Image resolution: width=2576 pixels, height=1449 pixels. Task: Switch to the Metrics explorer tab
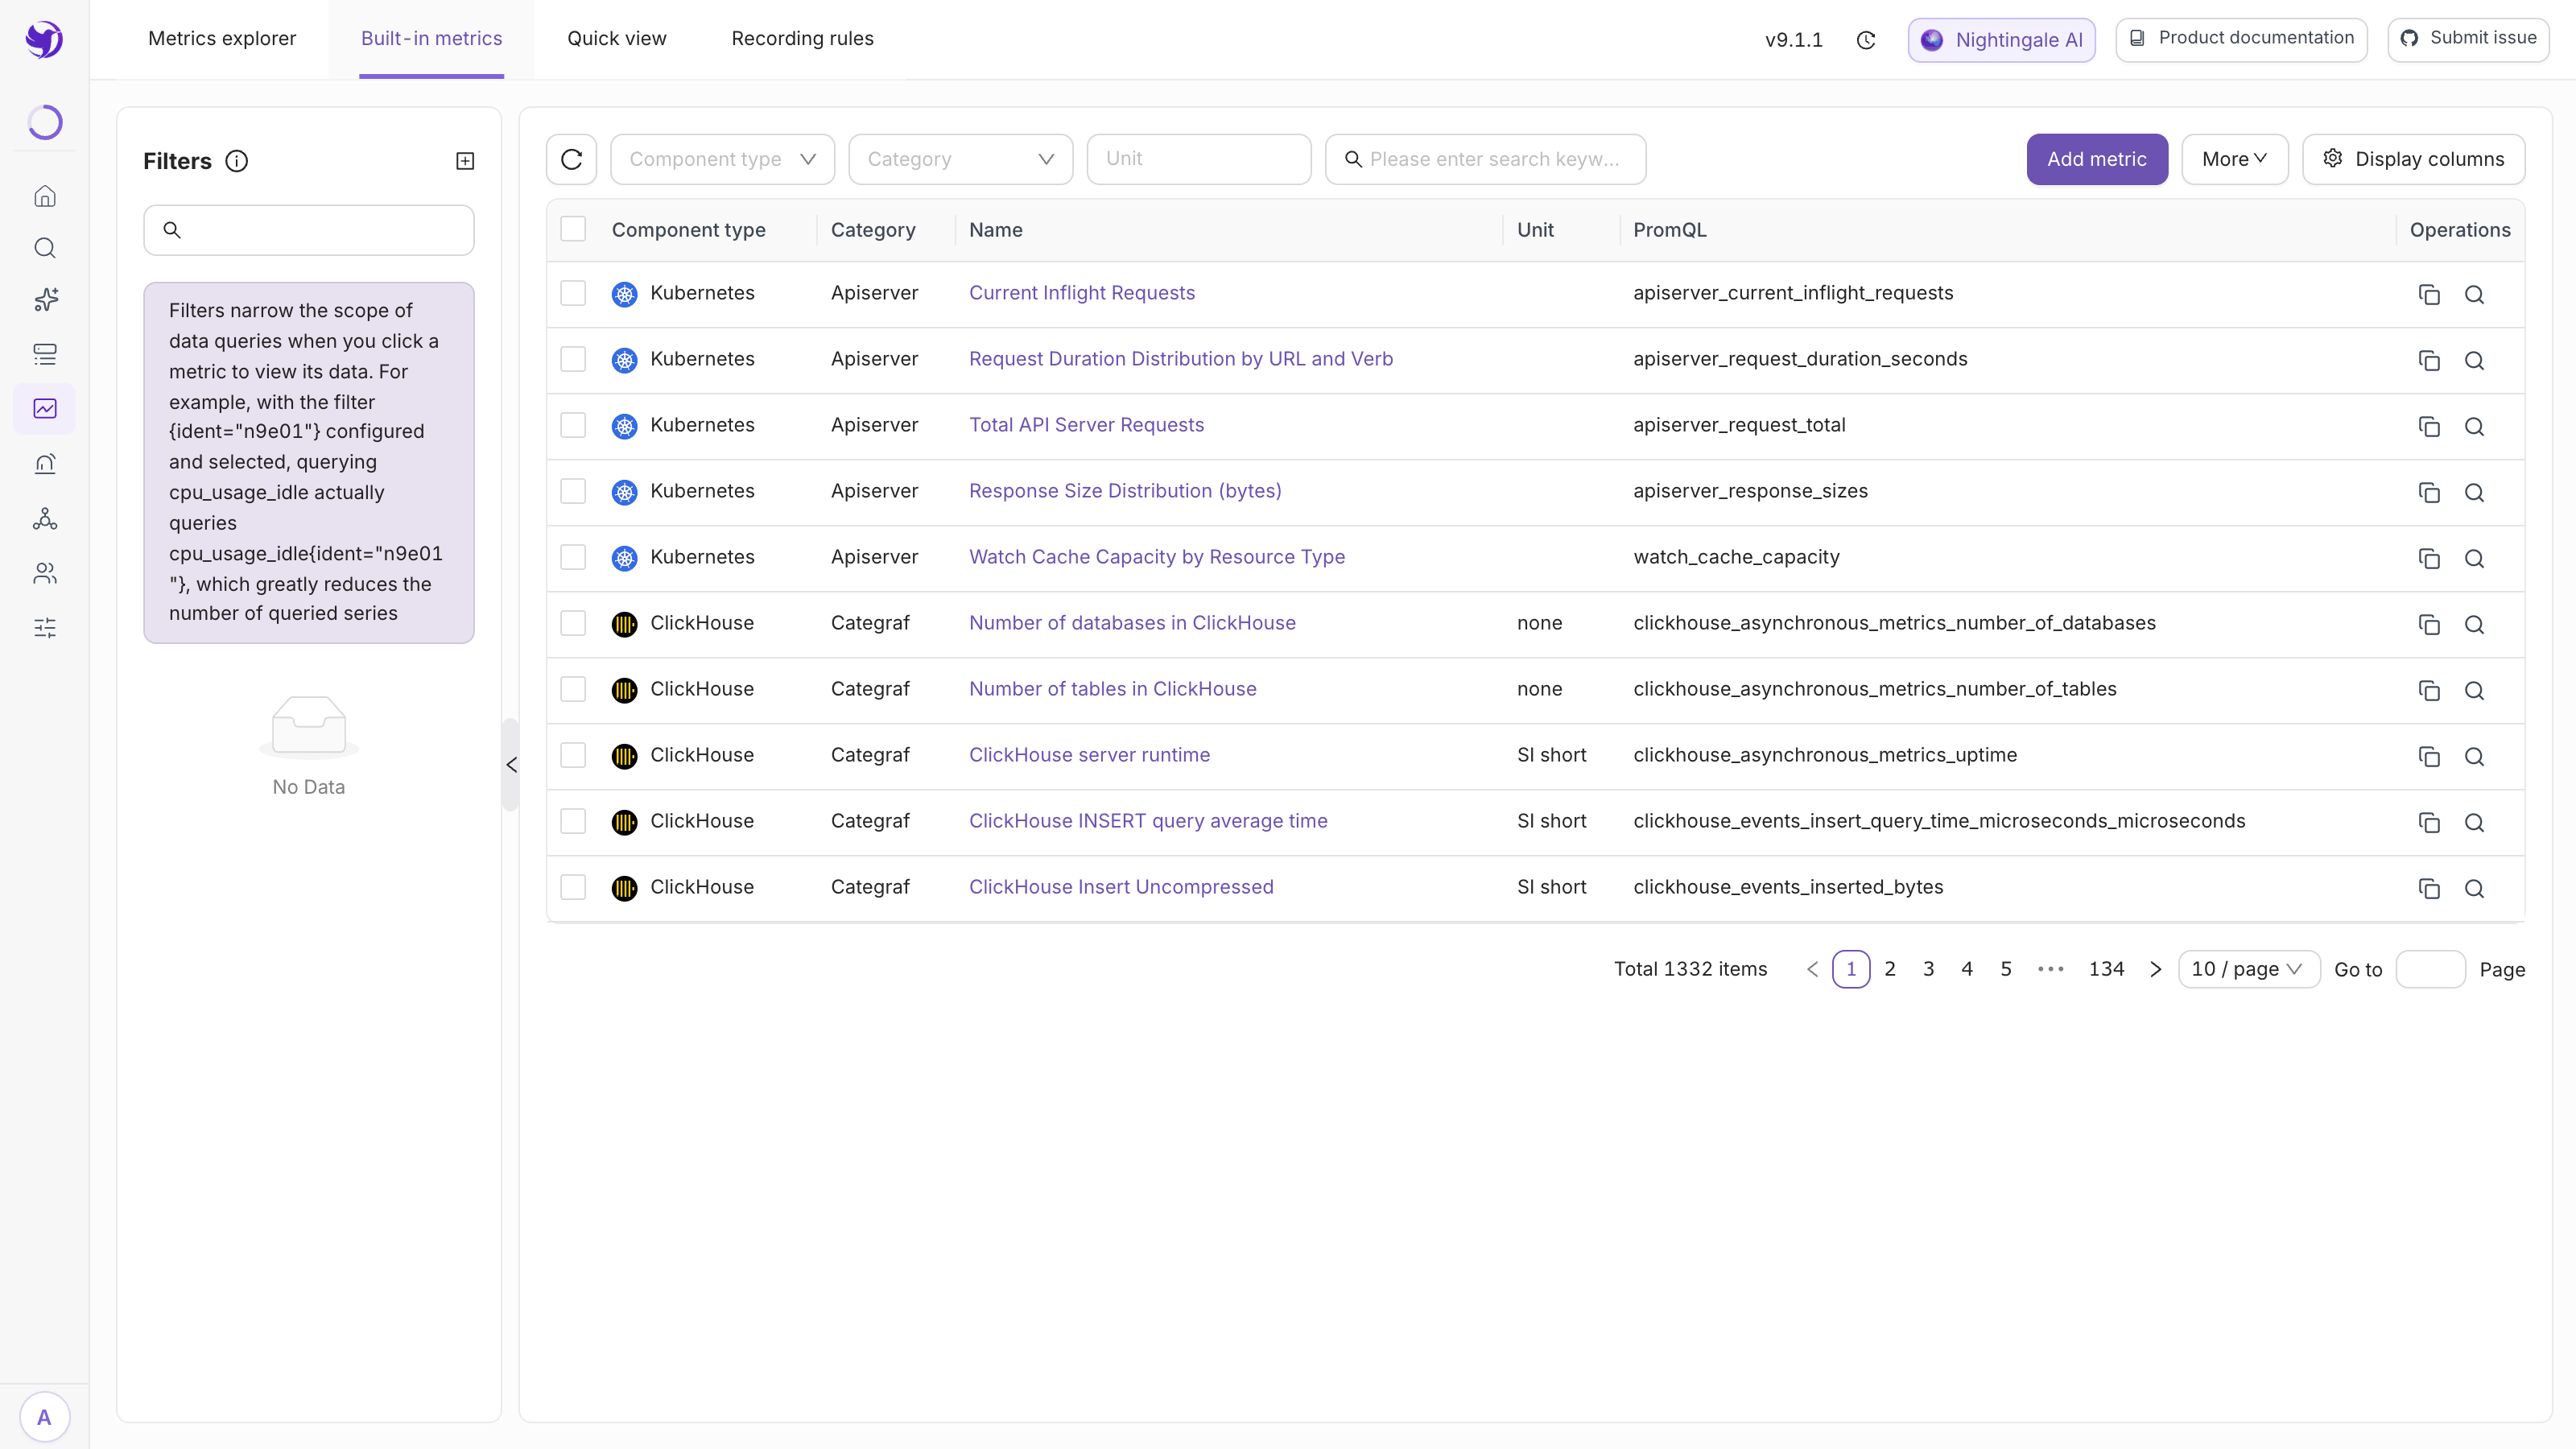coord(222,38)
